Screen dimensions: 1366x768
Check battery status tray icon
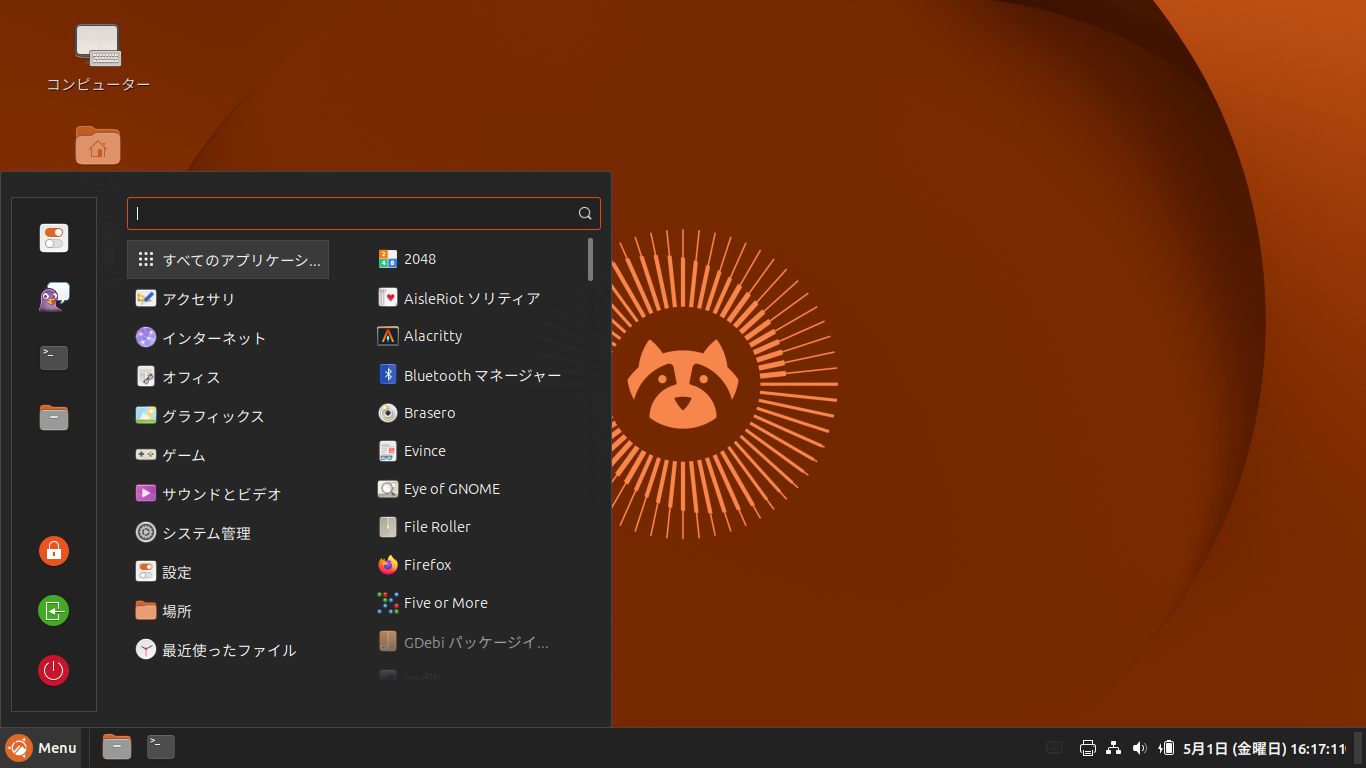(1166, 748)
